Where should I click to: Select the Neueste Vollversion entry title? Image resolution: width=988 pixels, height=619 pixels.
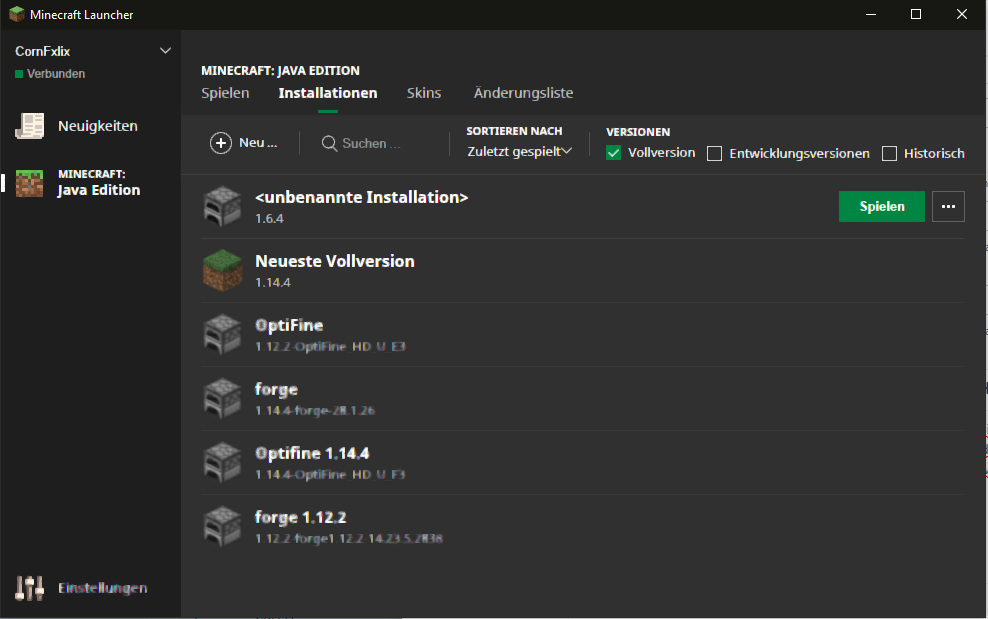click(x=335, y=262)
